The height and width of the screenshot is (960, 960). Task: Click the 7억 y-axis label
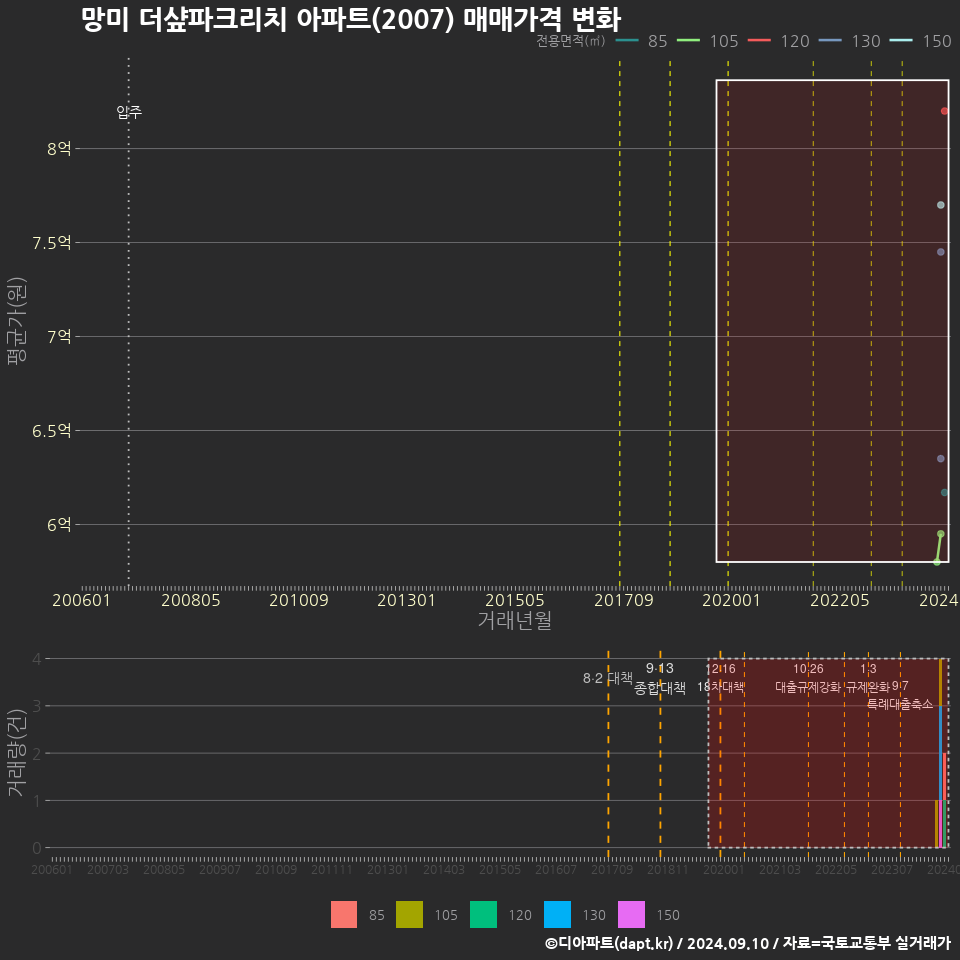[x=59, y=337]
